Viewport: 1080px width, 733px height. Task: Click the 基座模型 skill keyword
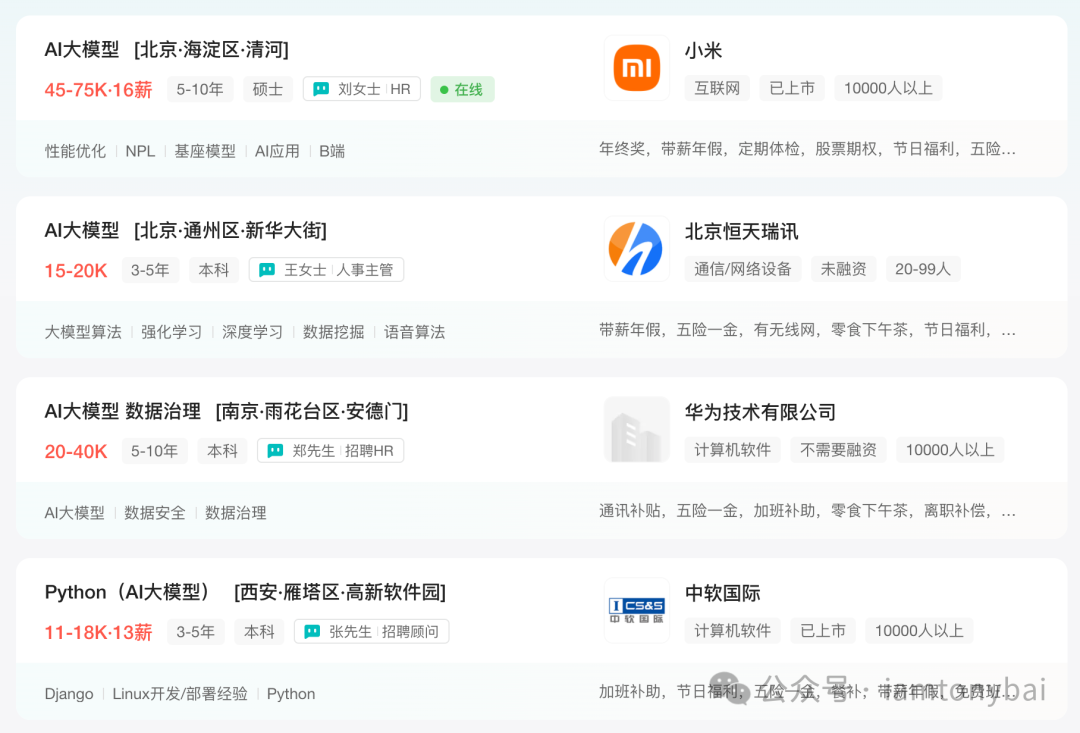205,151
